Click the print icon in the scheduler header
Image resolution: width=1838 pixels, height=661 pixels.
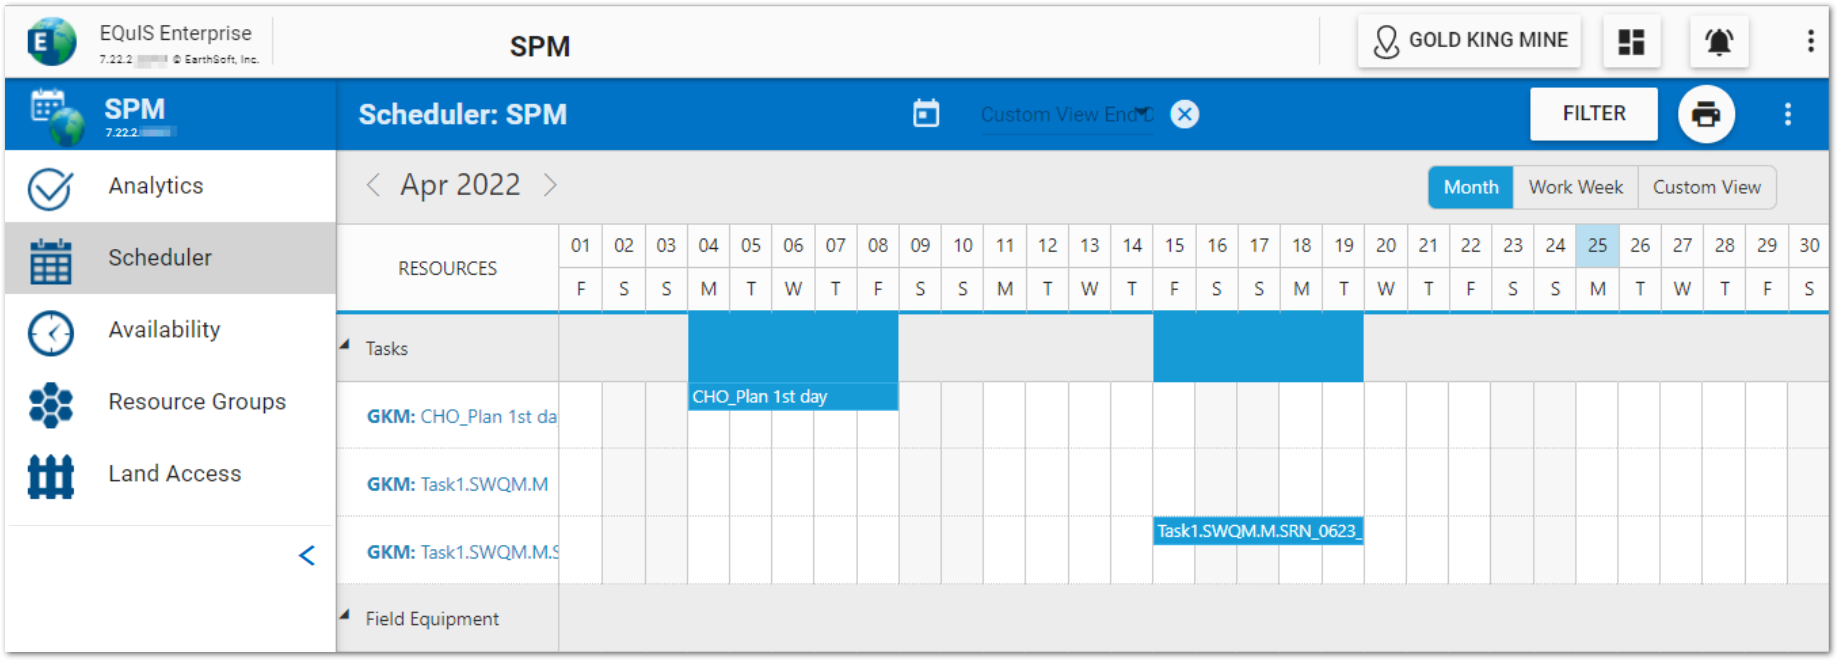coord(1707,114)
